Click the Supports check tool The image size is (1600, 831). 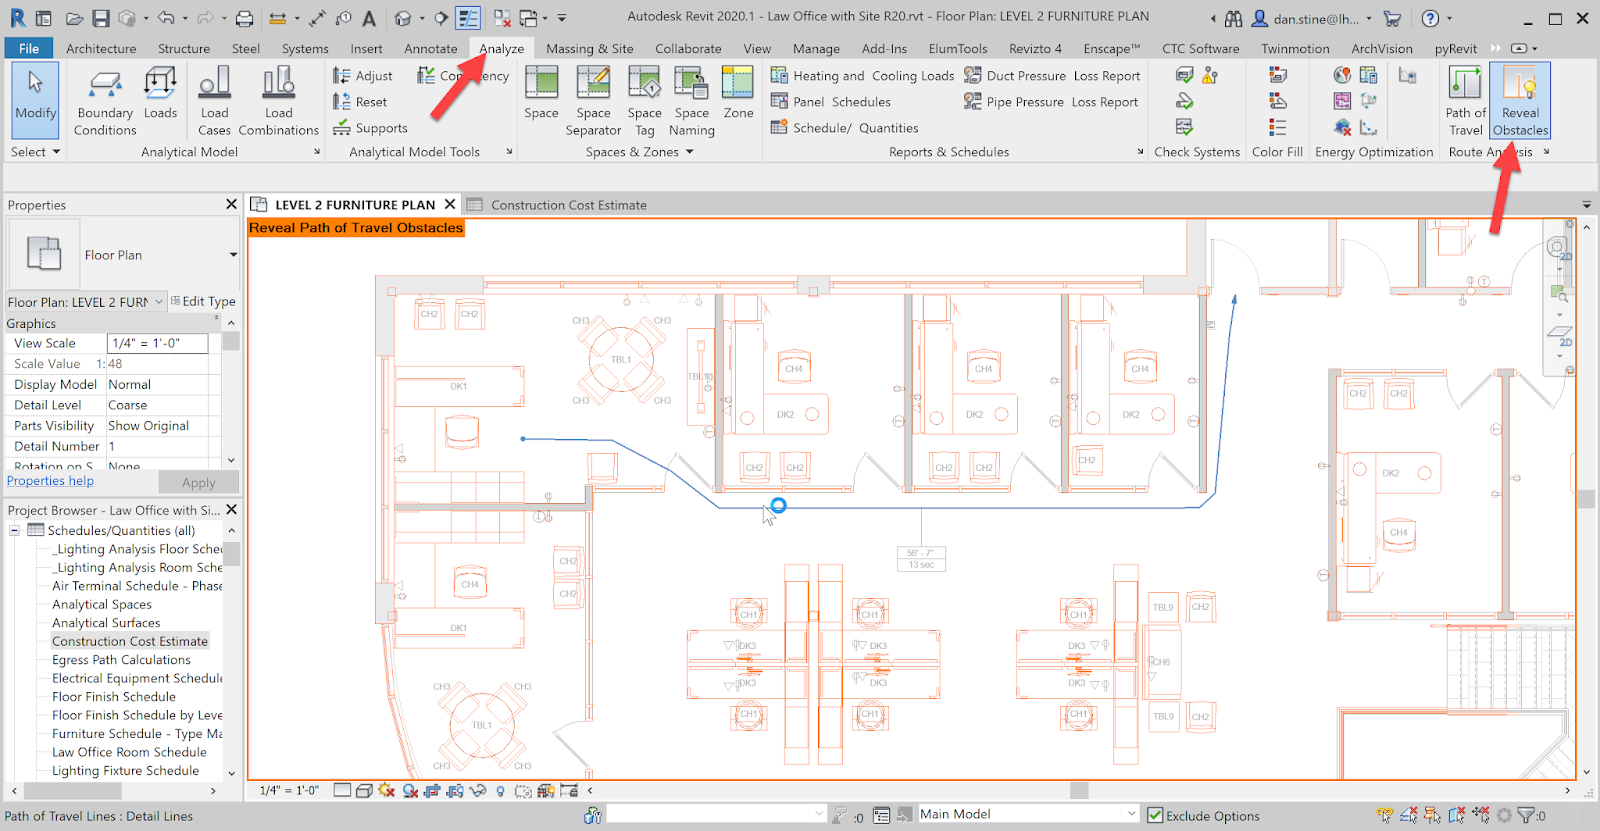click(x=370, y=128)
